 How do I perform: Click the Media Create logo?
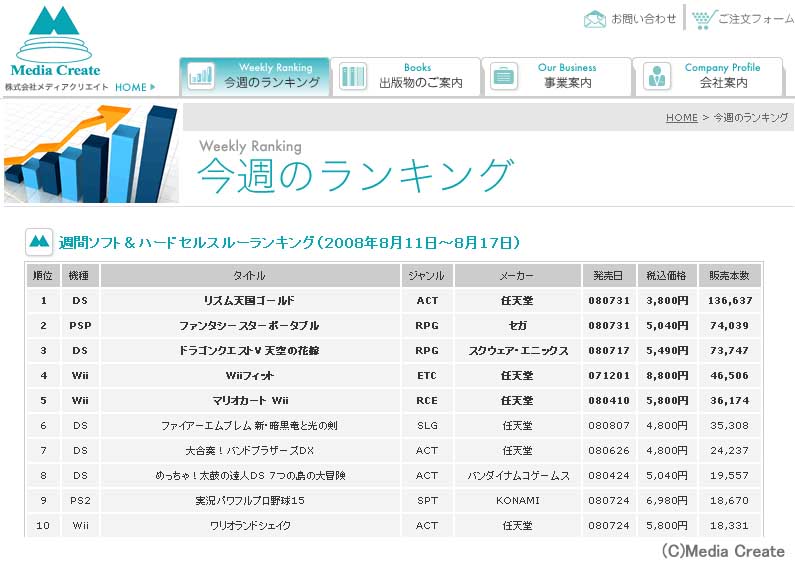(55, 42)
